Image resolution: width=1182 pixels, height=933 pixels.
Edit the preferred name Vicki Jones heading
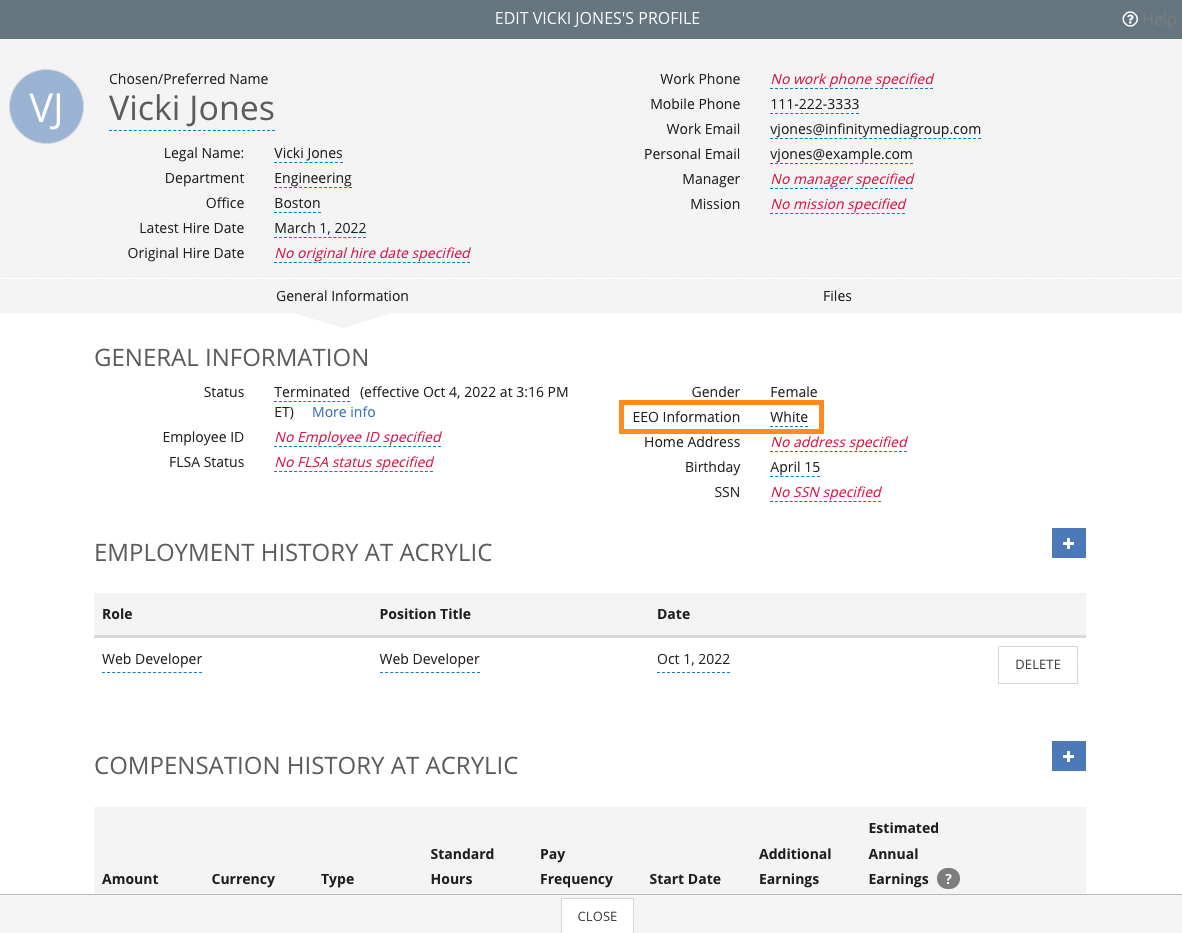[x=191, y=109]
